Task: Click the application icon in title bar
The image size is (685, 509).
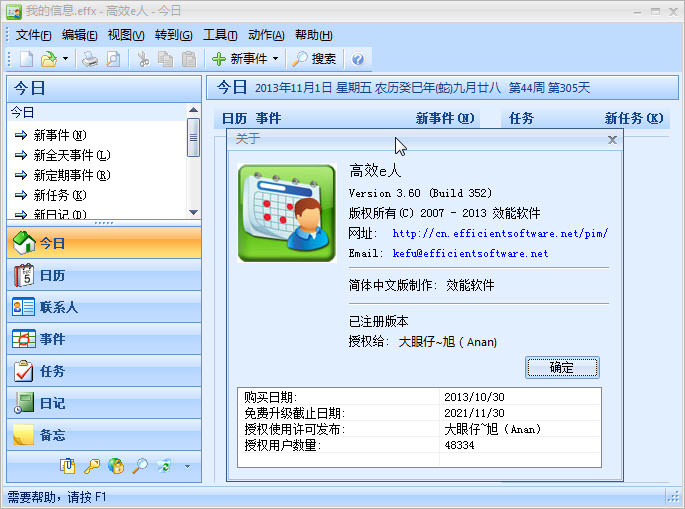Action: click(x=14, y=11)
